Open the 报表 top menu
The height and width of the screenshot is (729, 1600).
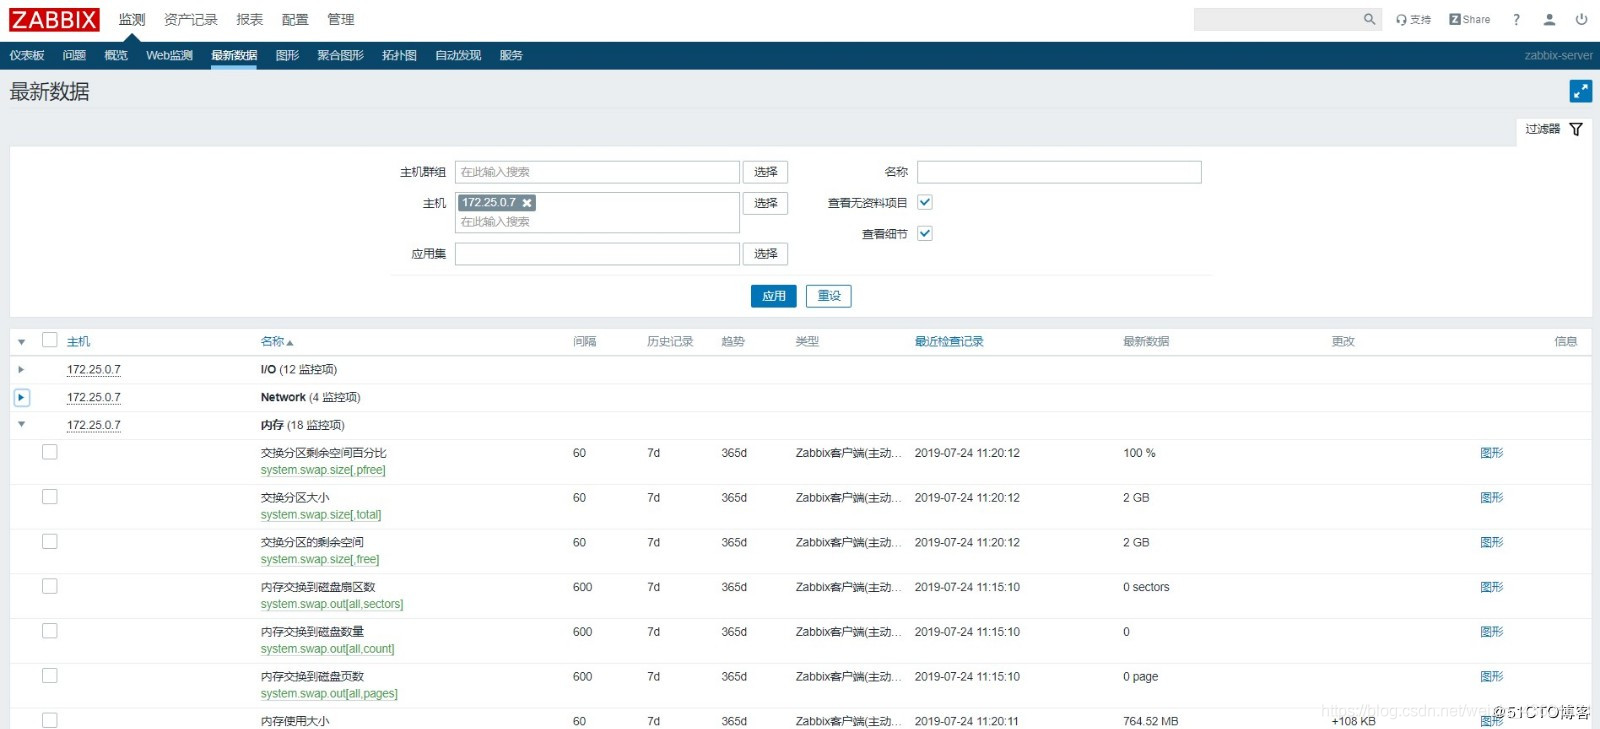point(250,19)
